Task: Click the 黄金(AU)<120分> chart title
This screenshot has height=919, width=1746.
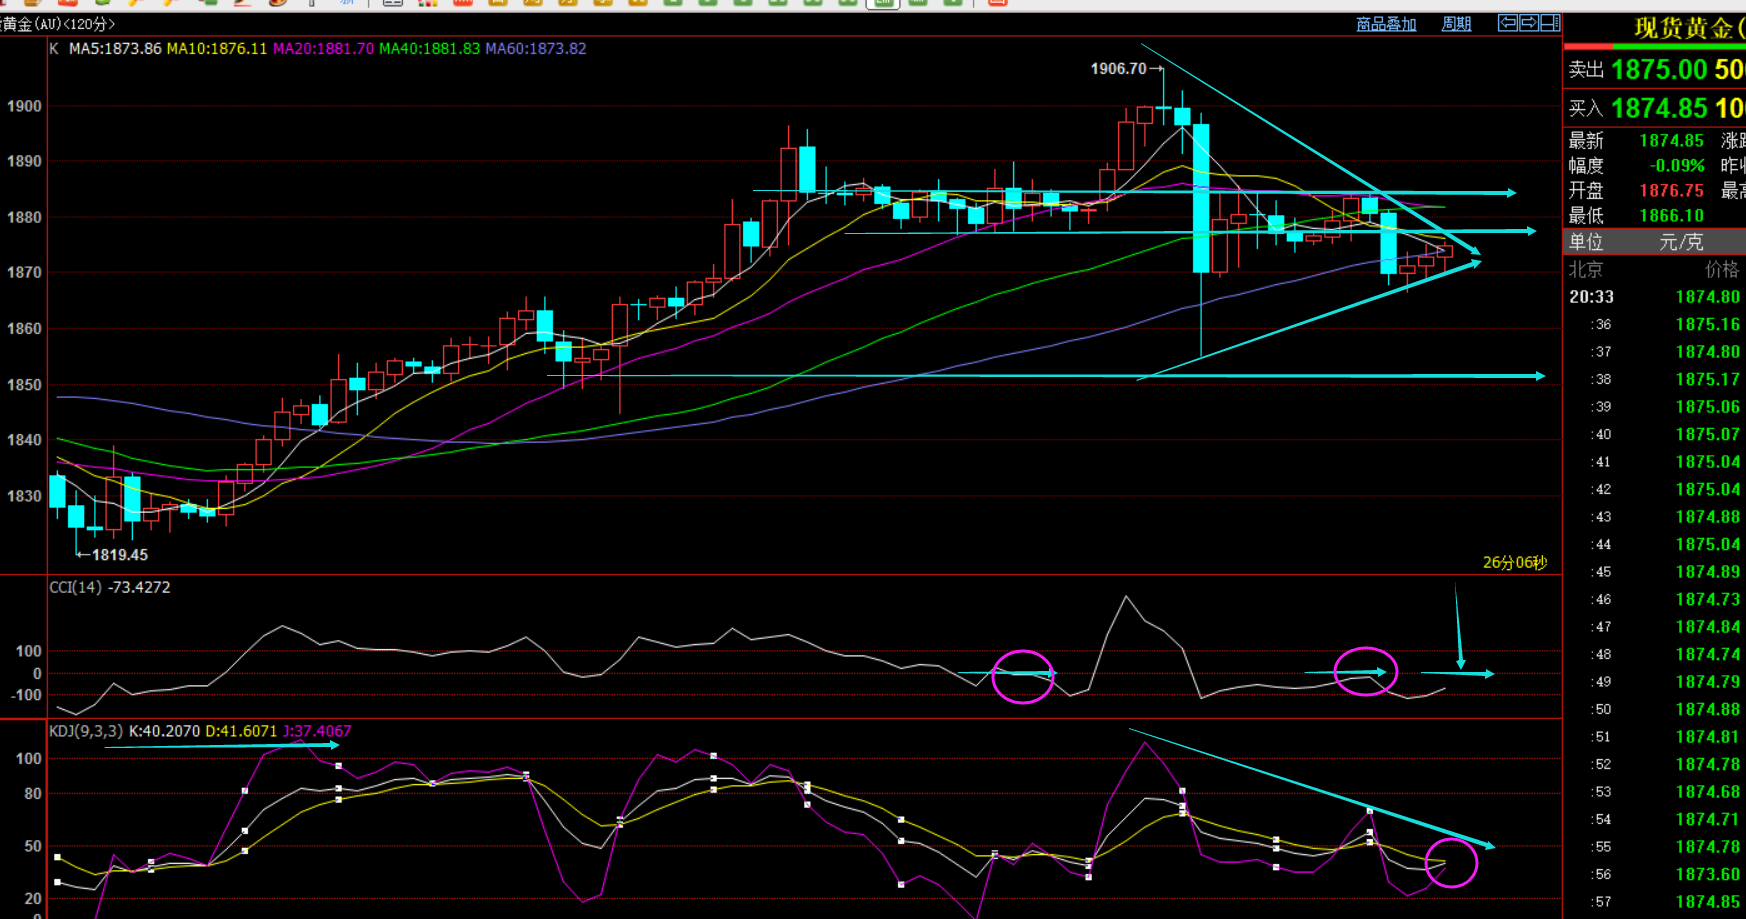Action: coord(58,24)
